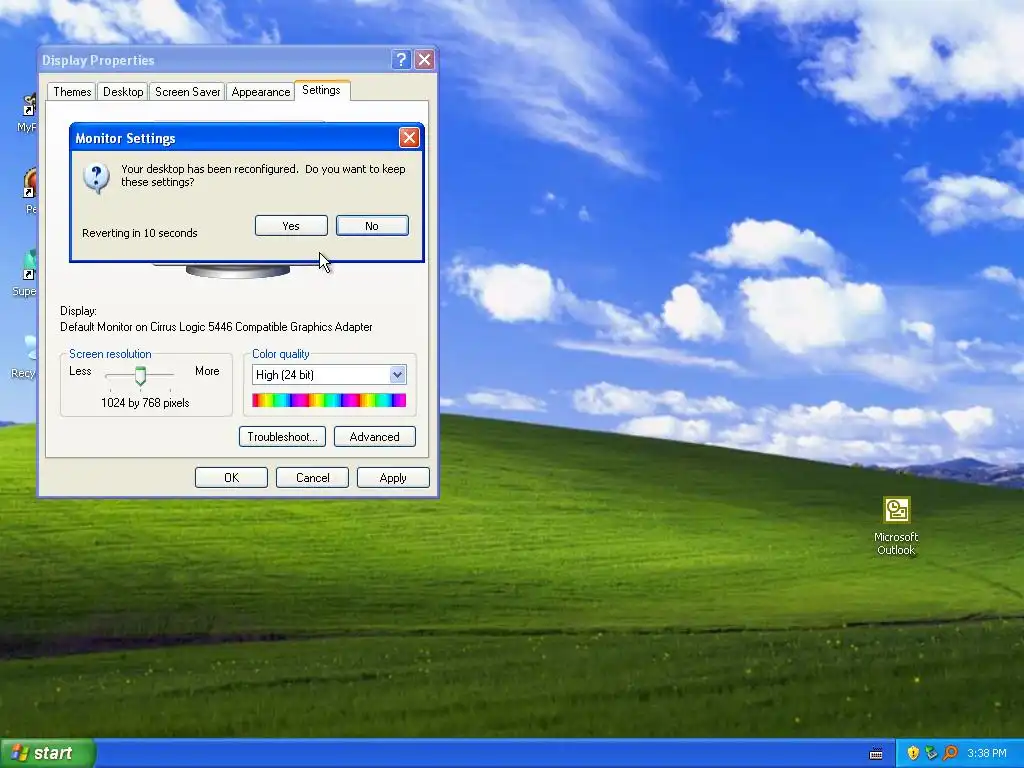Click the Safely Remove Hardware tray icon
Screen dimensions: 1024x768
pos(931,753)
